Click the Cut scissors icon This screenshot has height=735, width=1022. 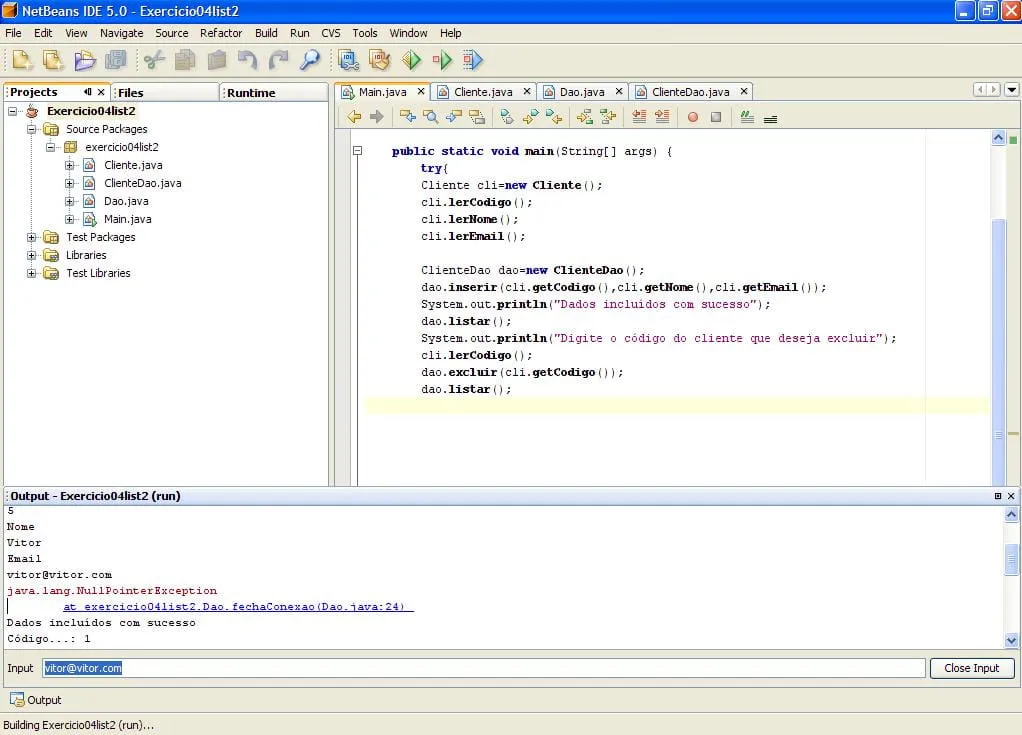click(x=154, y=60)
